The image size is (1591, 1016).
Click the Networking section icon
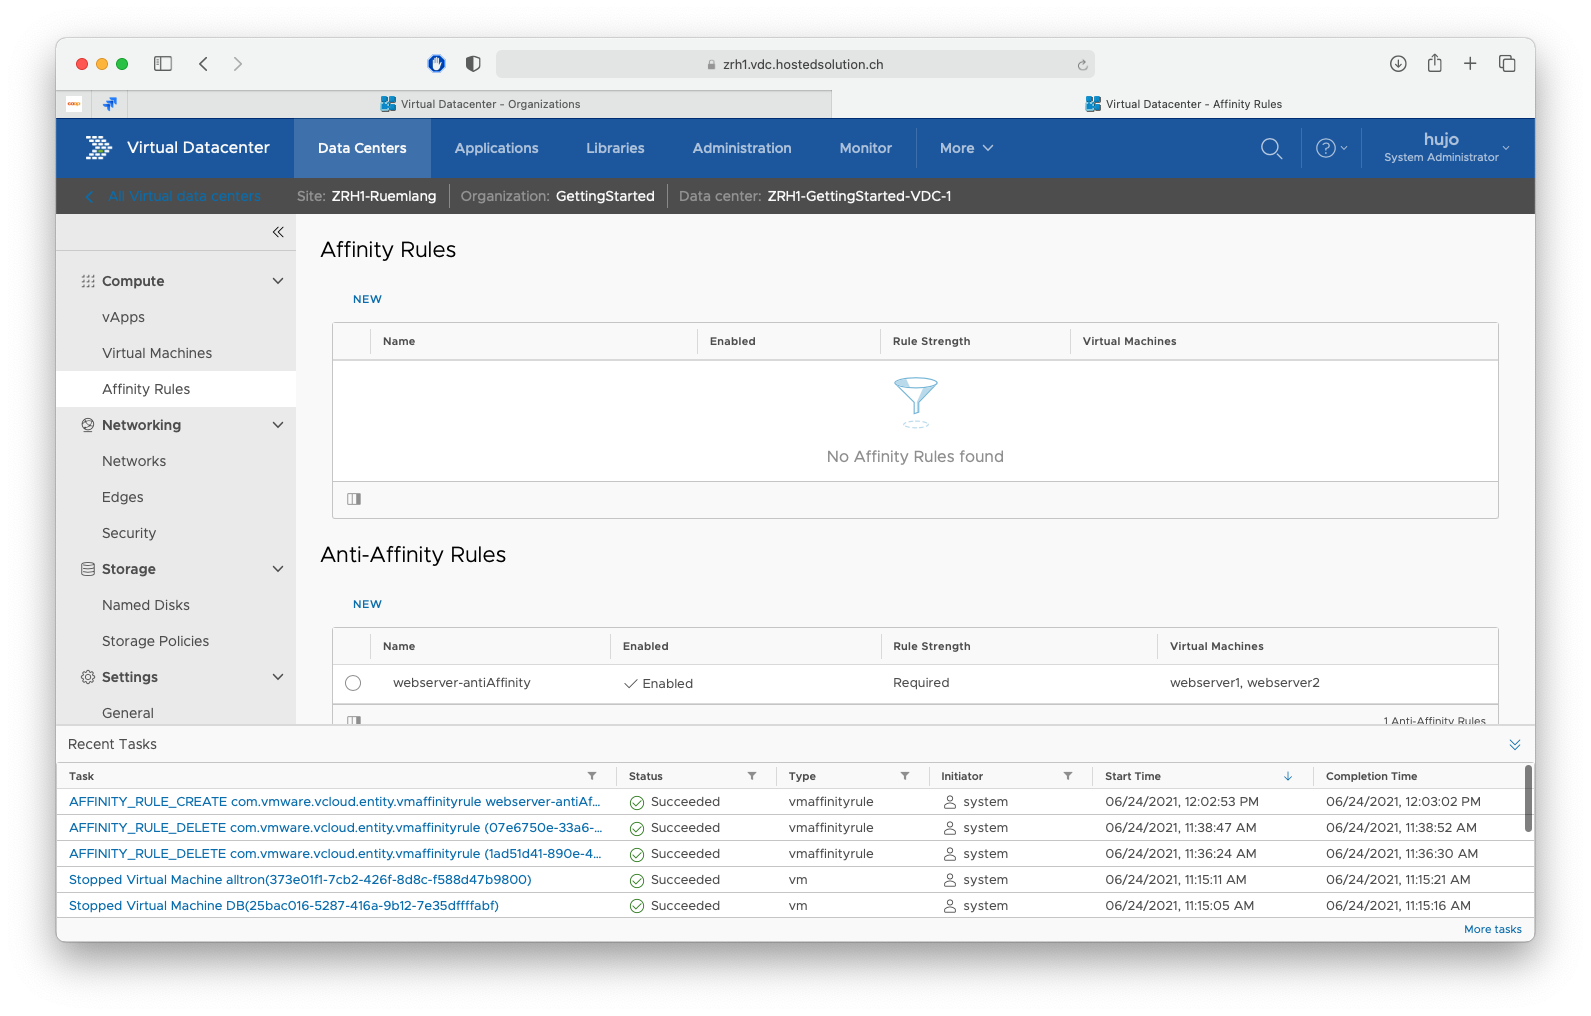coord(88,425)
